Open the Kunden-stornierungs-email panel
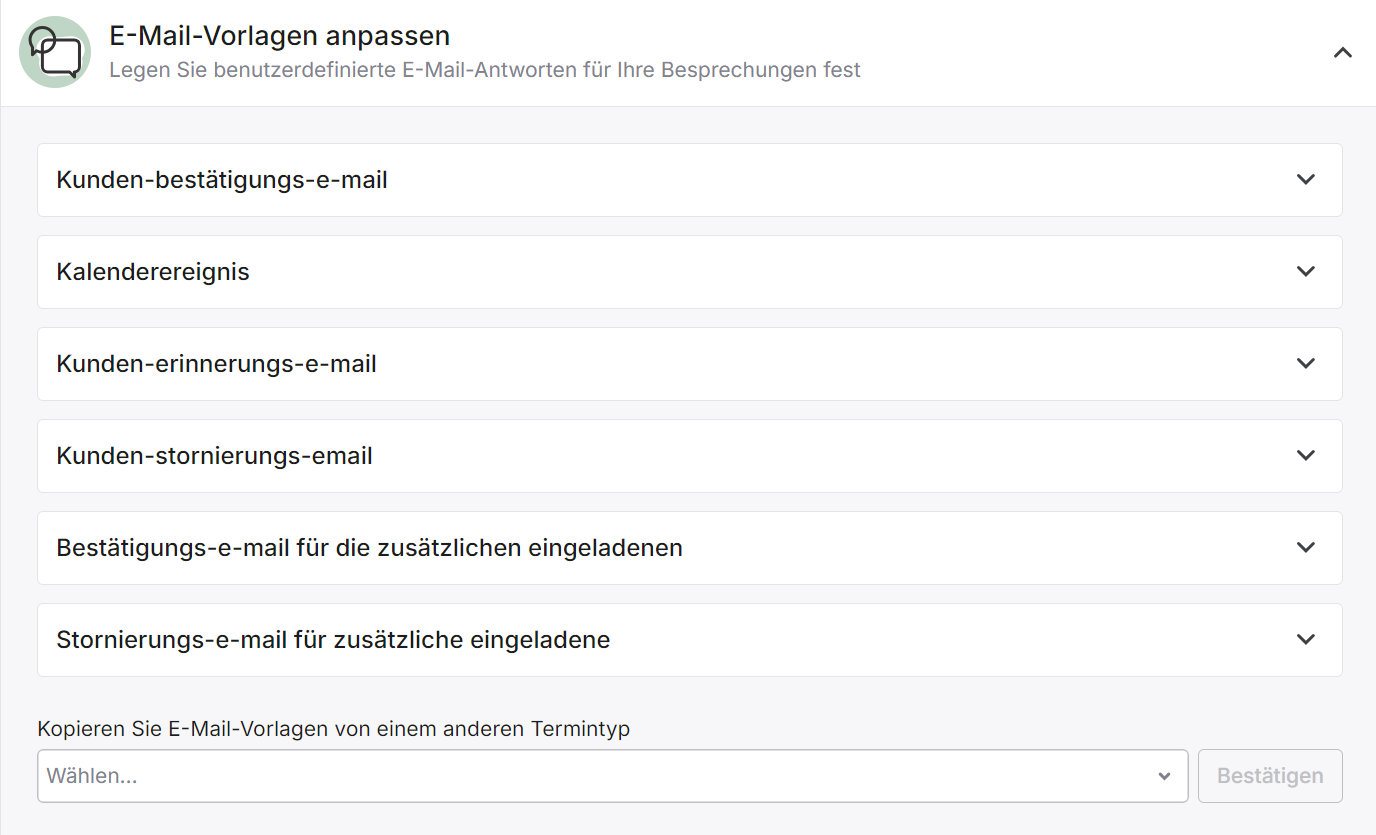The height and width of the screenshot is (835, 1376). (689, 456)
